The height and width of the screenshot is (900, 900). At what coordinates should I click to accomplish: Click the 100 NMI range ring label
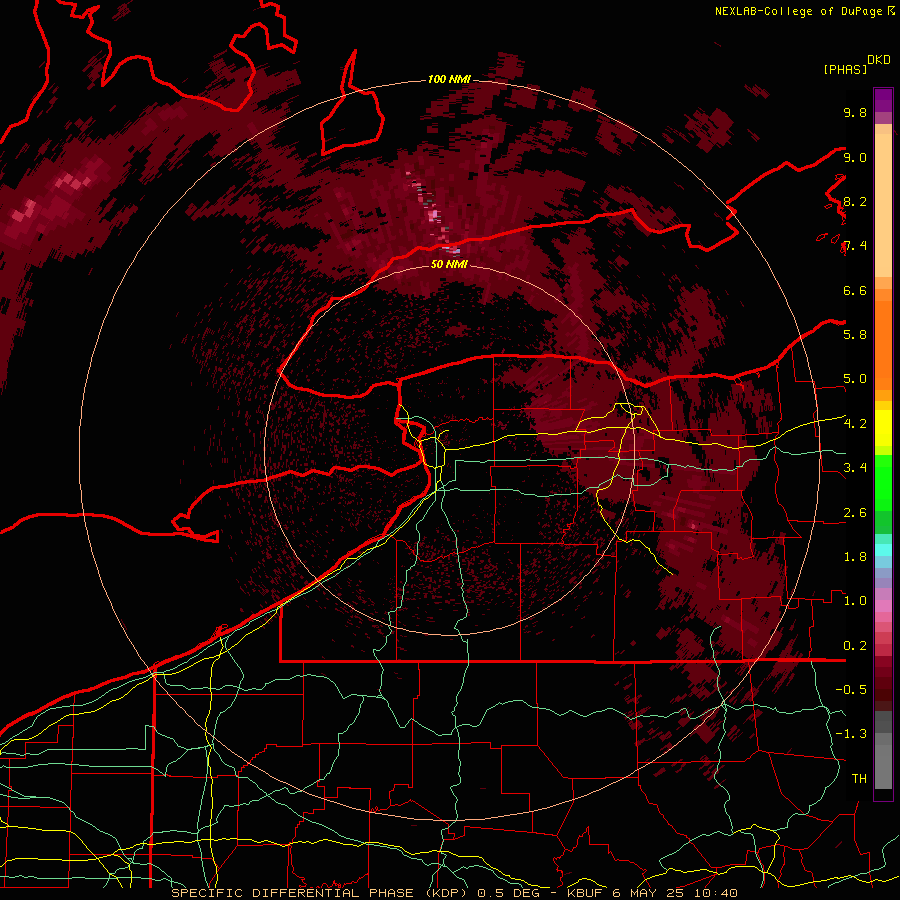pyautogui.click(x=449, y=79)
